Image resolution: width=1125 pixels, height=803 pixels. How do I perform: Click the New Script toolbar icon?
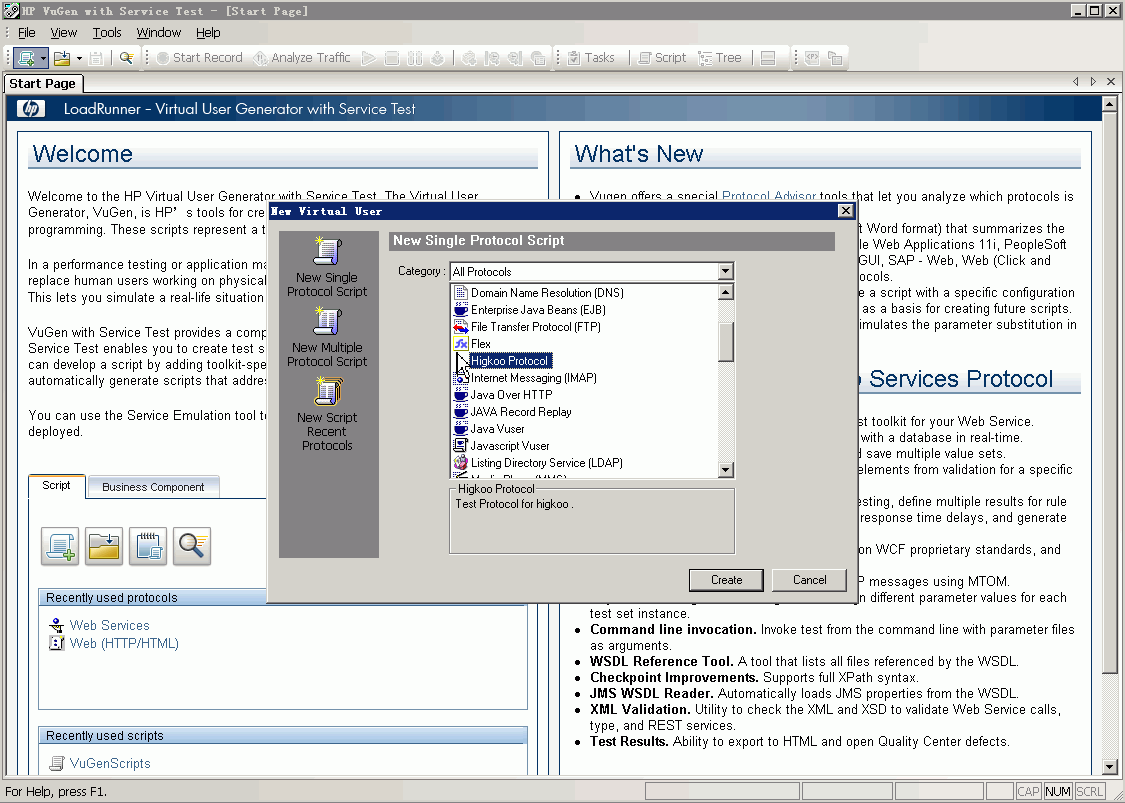pyautogui.click(x=27, y=58)
